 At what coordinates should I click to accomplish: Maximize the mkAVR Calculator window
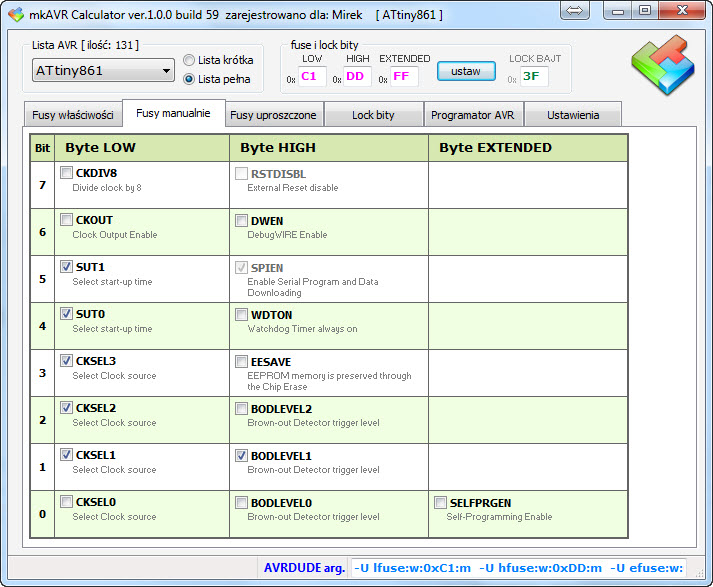[645, 10]
